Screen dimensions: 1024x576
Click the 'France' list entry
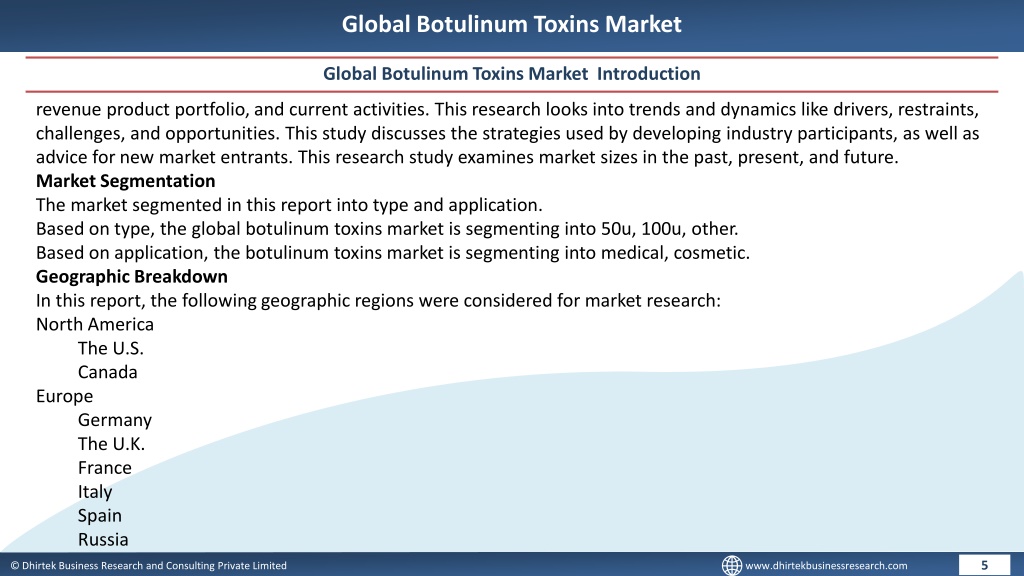click(104, 468)
